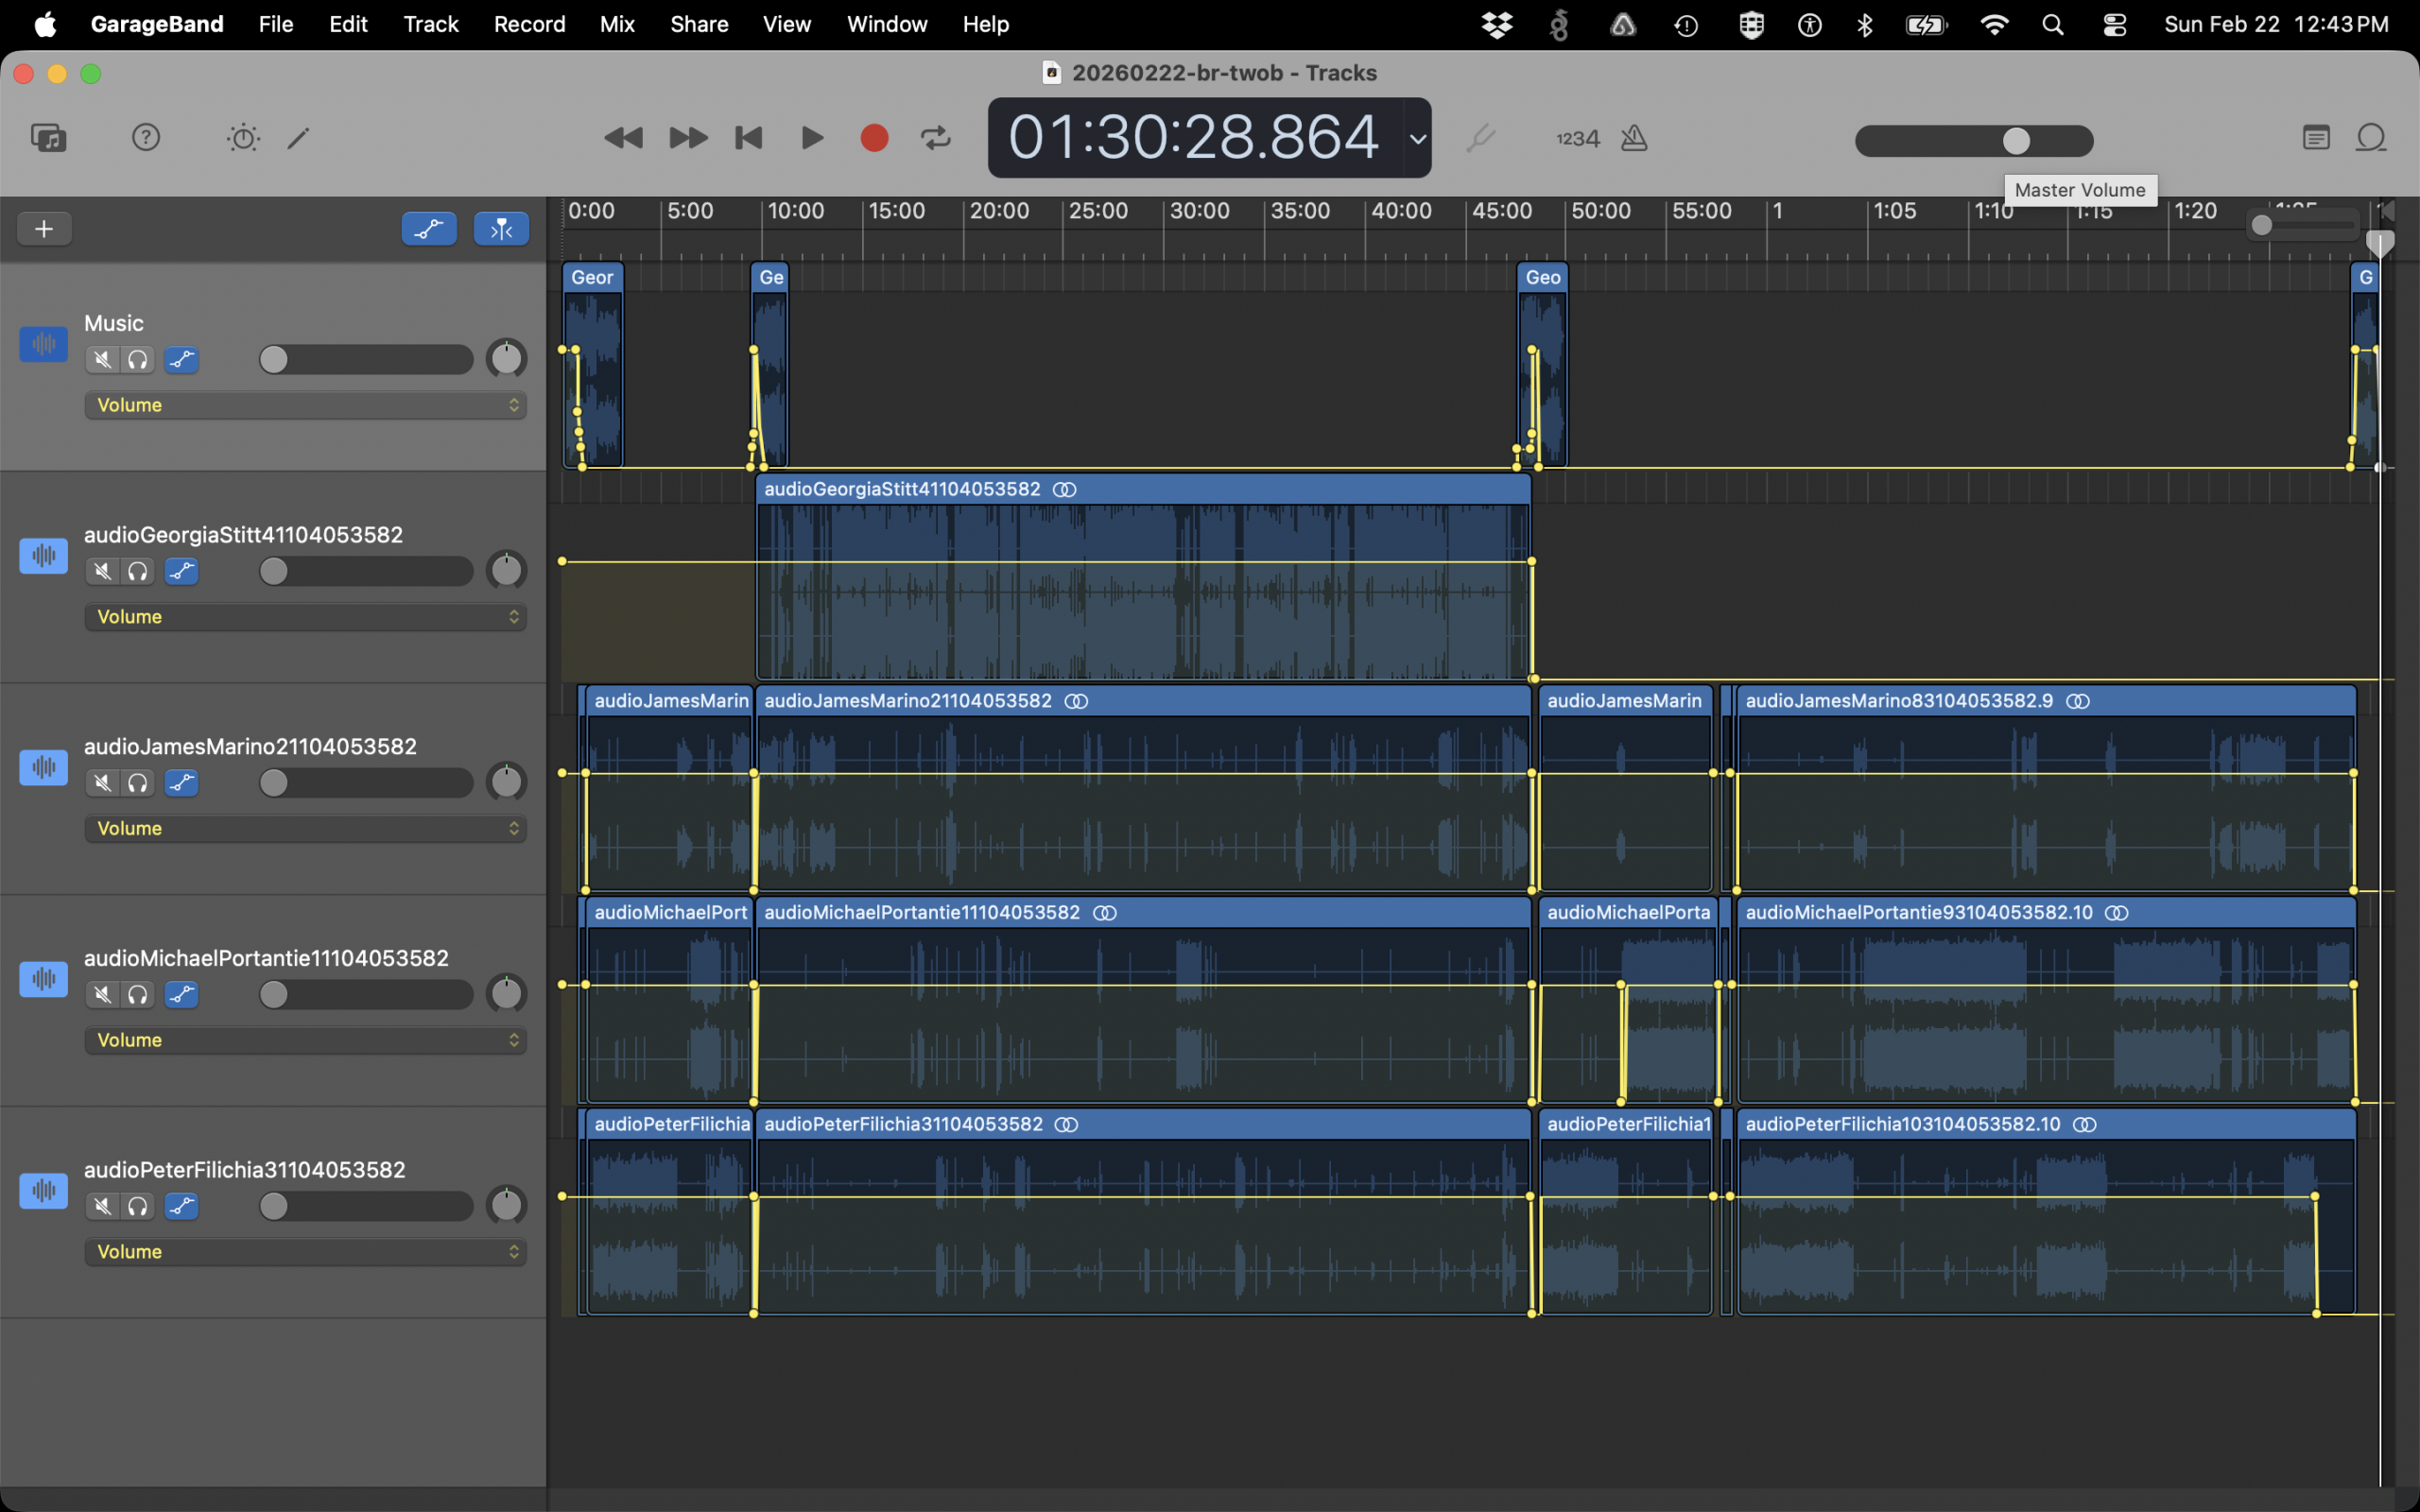Screen dimensions: 2420x1512
Task: Click the Master Volume slider knob
Action: tap(2016, 141)
